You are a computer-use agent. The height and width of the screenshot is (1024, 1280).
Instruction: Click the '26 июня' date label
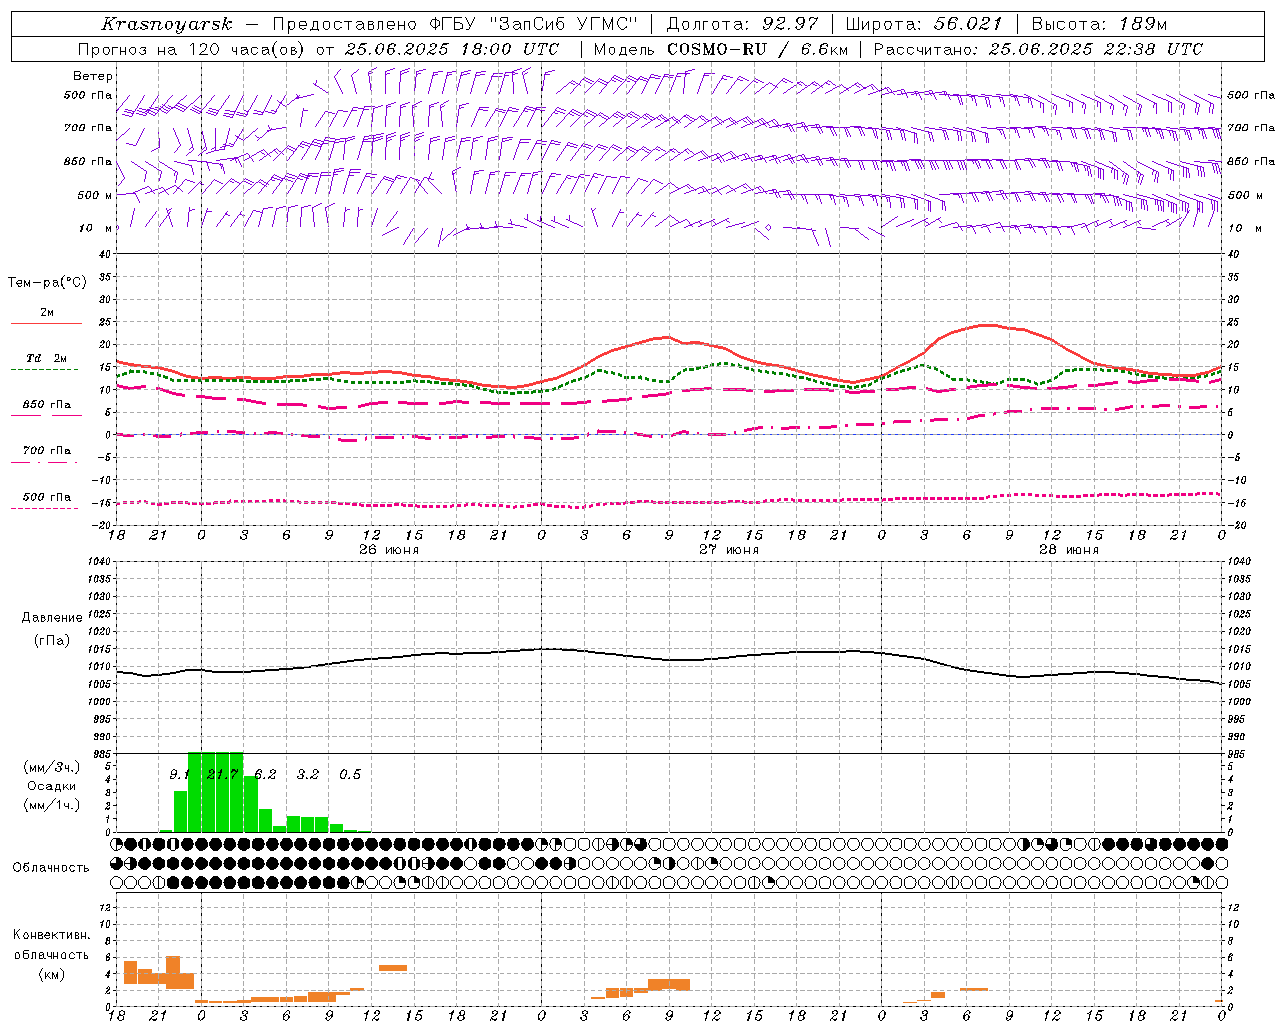[388, 550]
